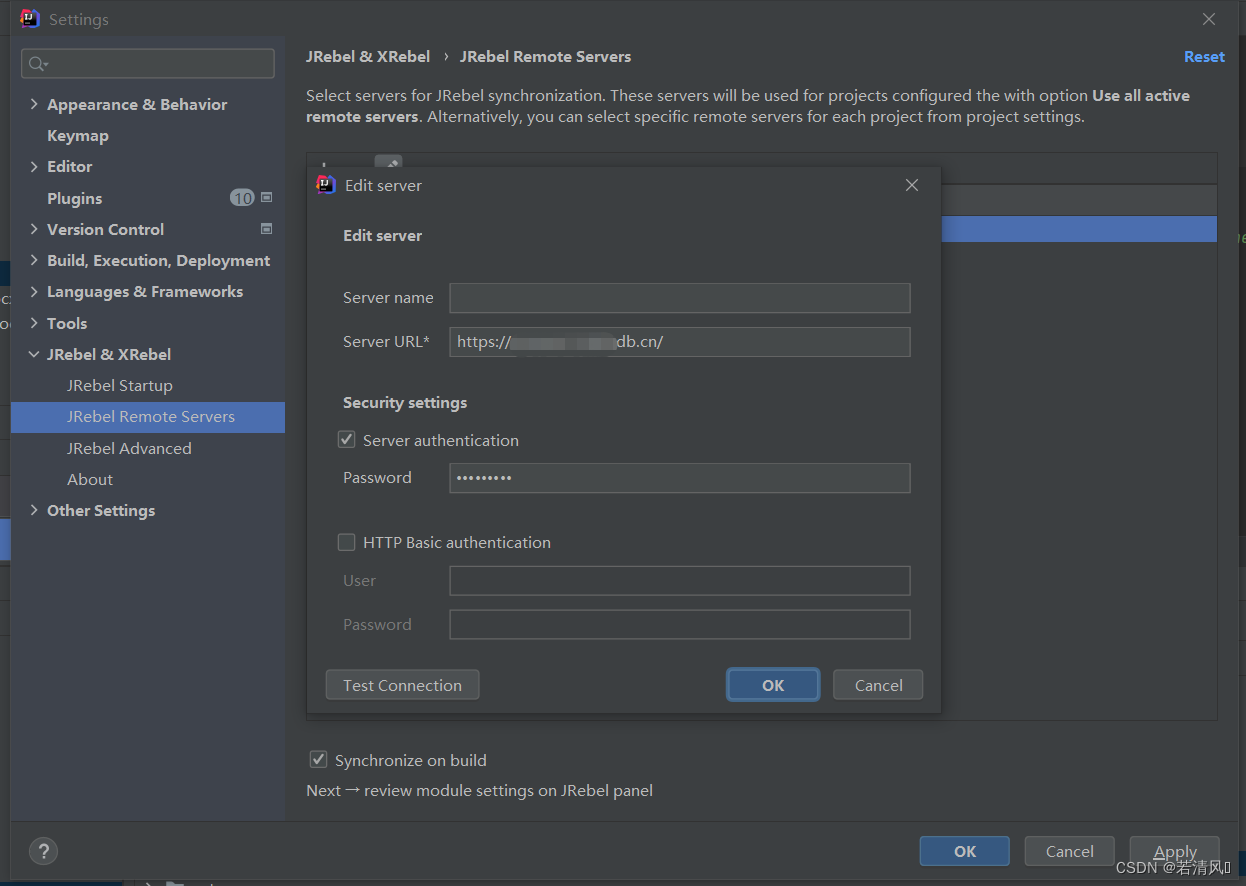Focus the Settings search box

(x=148, y=64)
